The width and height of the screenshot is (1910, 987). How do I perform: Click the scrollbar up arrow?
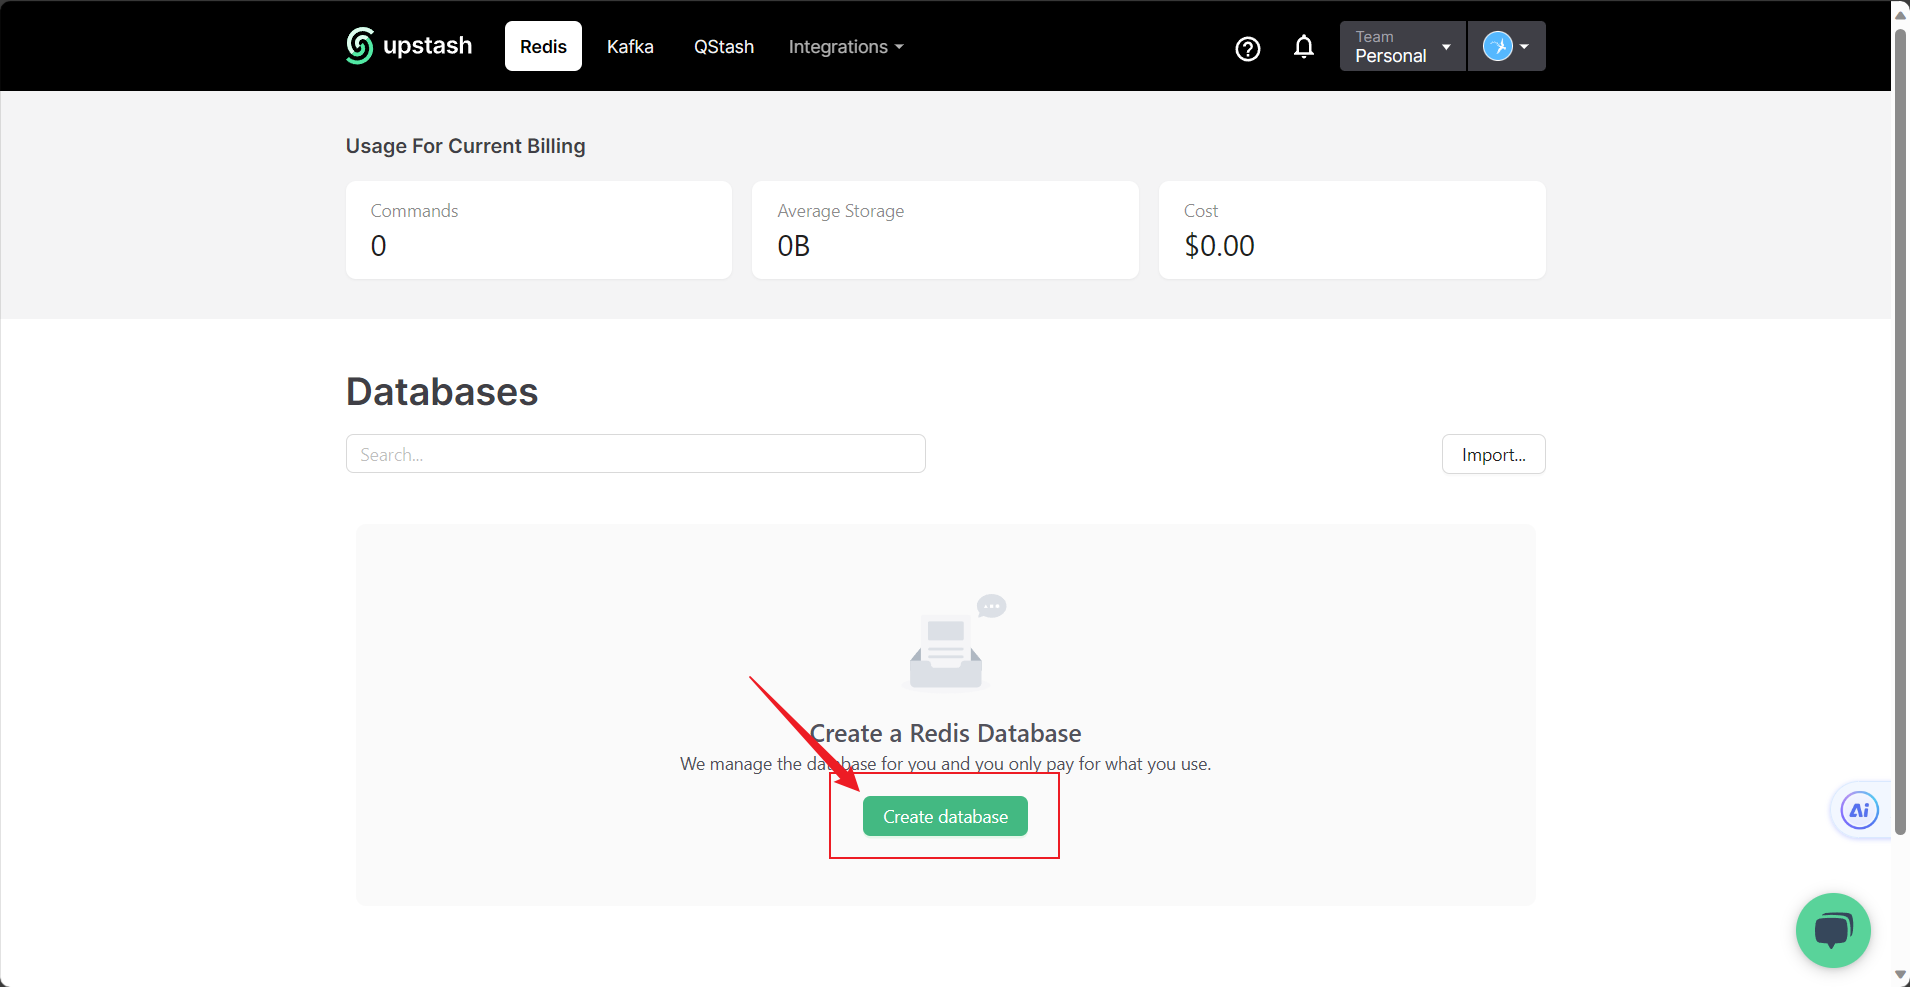(x=1898, y=13)
